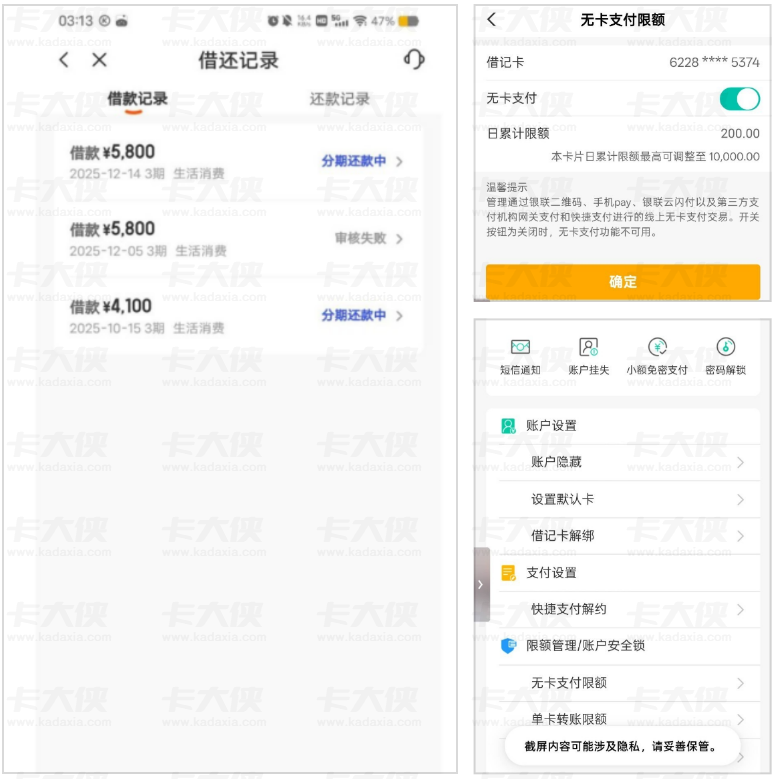Switch to 借款记录 tab
Viewport: 777px width, 779px height.
coord(138,99)
